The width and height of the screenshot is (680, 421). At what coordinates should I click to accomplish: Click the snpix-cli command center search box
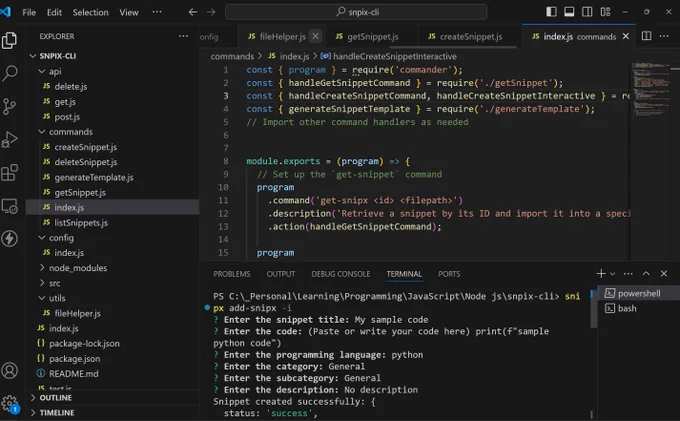(356, 12)
